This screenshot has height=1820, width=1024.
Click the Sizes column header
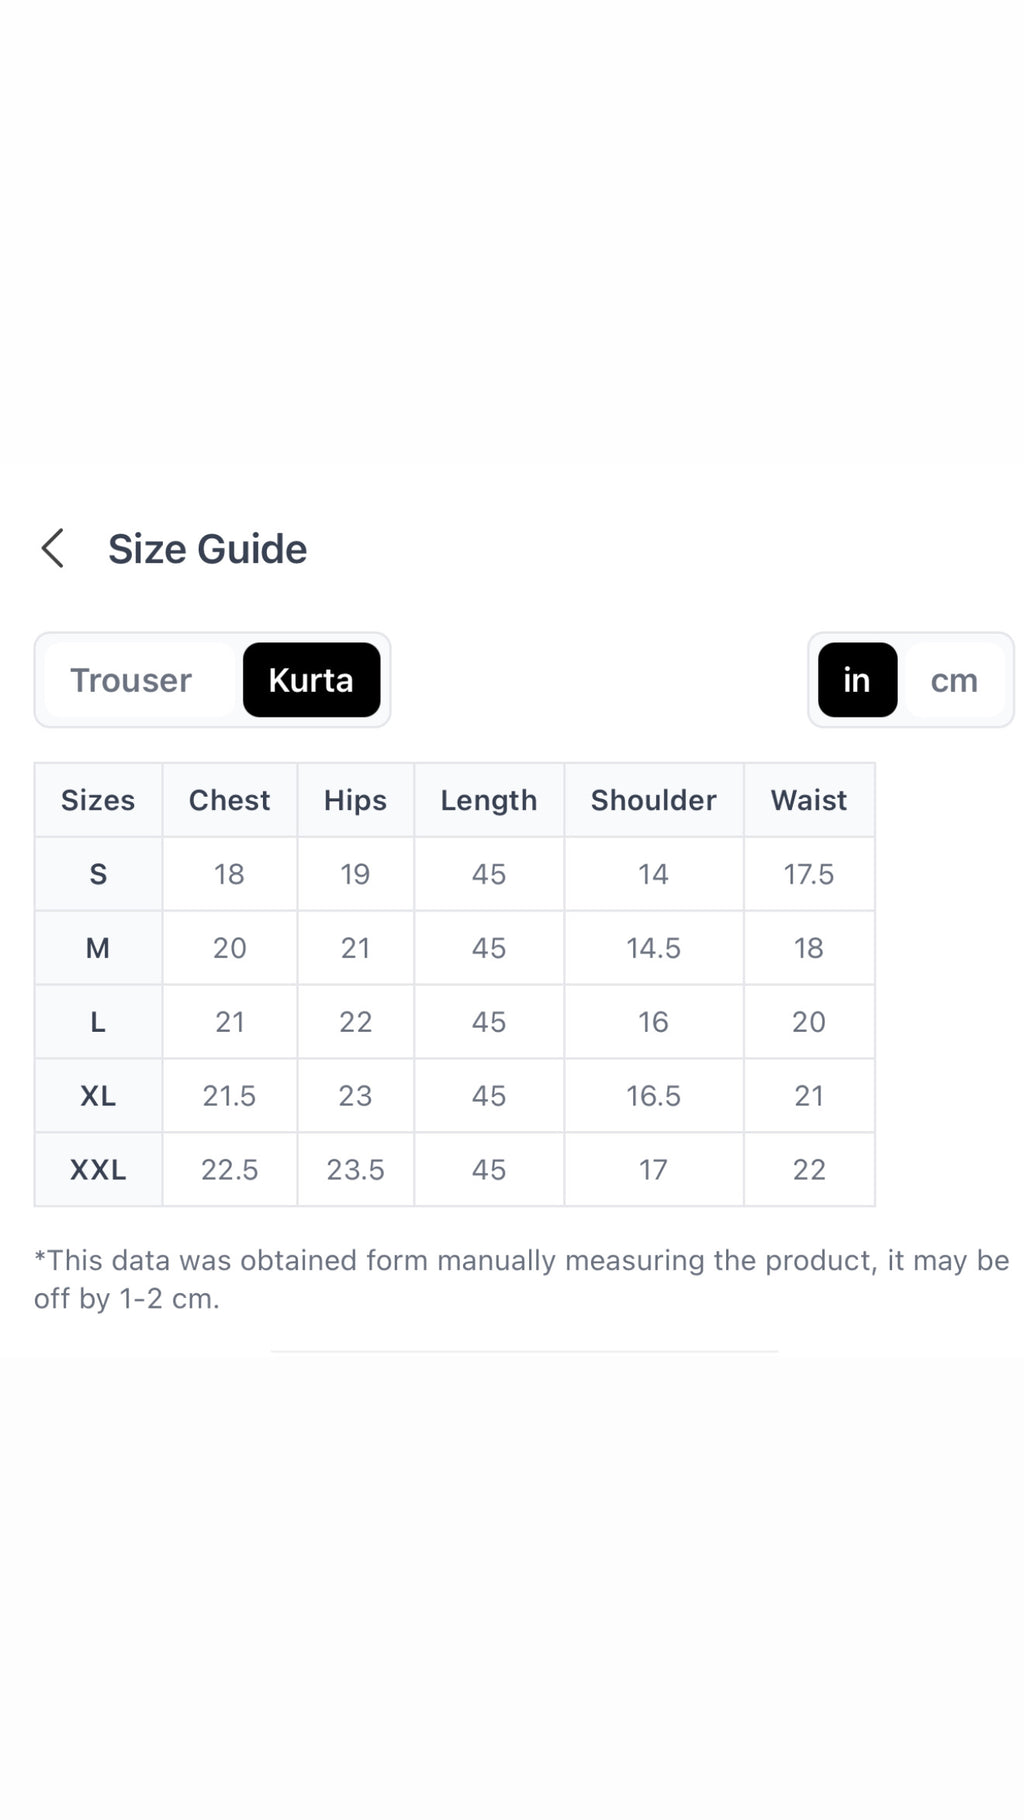[x=98, y=800]
